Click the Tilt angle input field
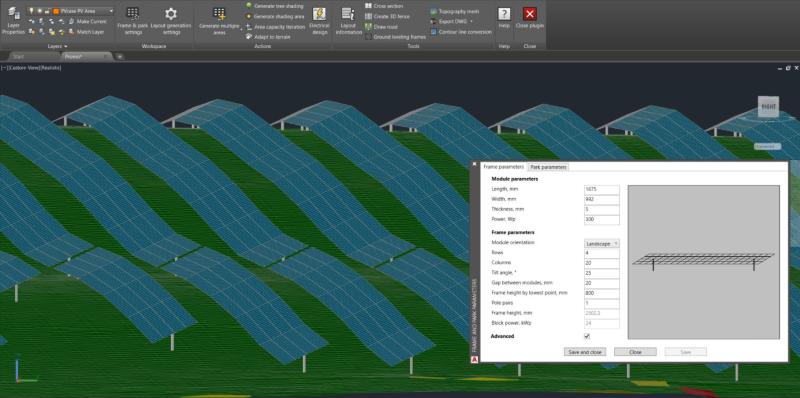The height and width of the screenshot is (398, 800). coord(602,273)
